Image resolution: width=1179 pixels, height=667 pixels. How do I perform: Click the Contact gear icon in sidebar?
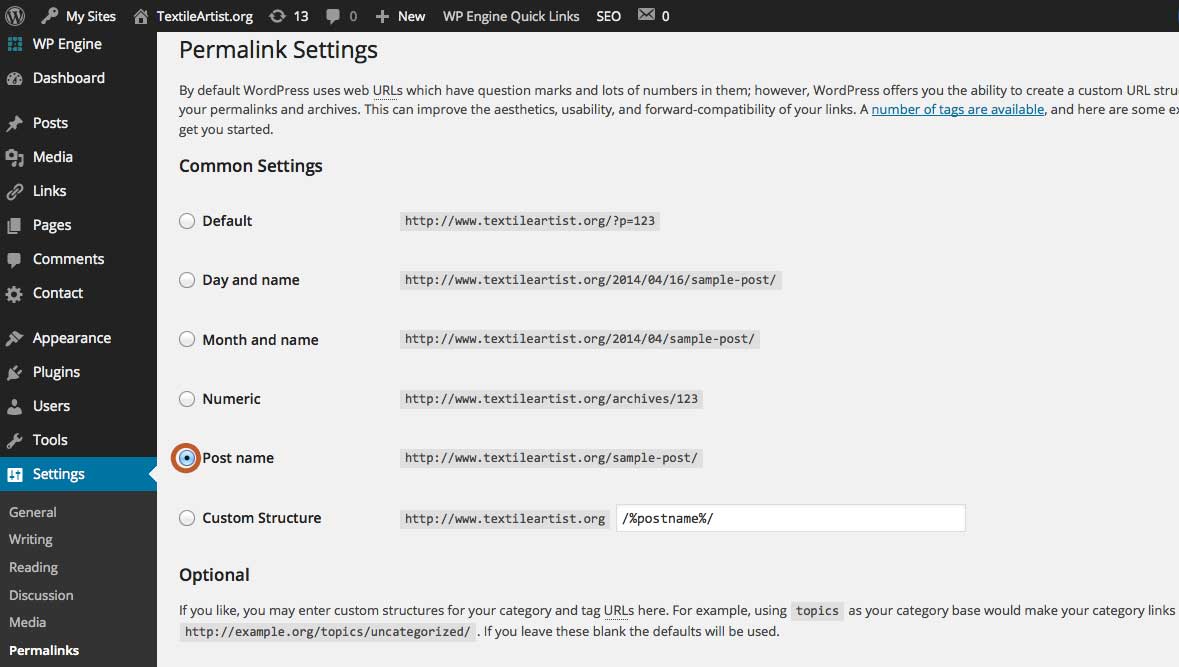click(x=14, y=294)
